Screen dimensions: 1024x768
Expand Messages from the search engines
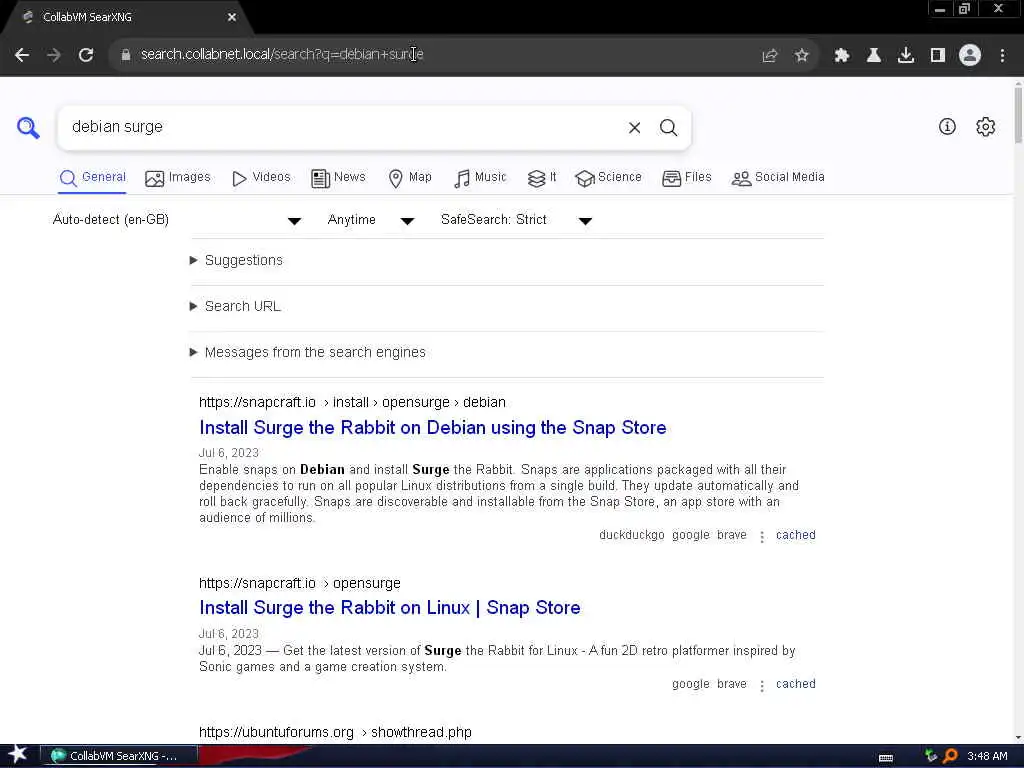click(x=308, y=353)
